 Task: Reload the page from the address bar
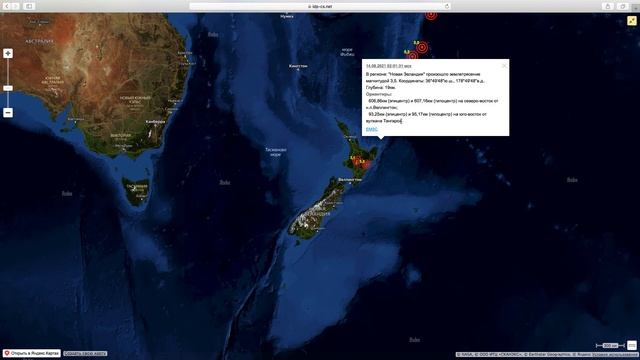(x=447, y=6)
